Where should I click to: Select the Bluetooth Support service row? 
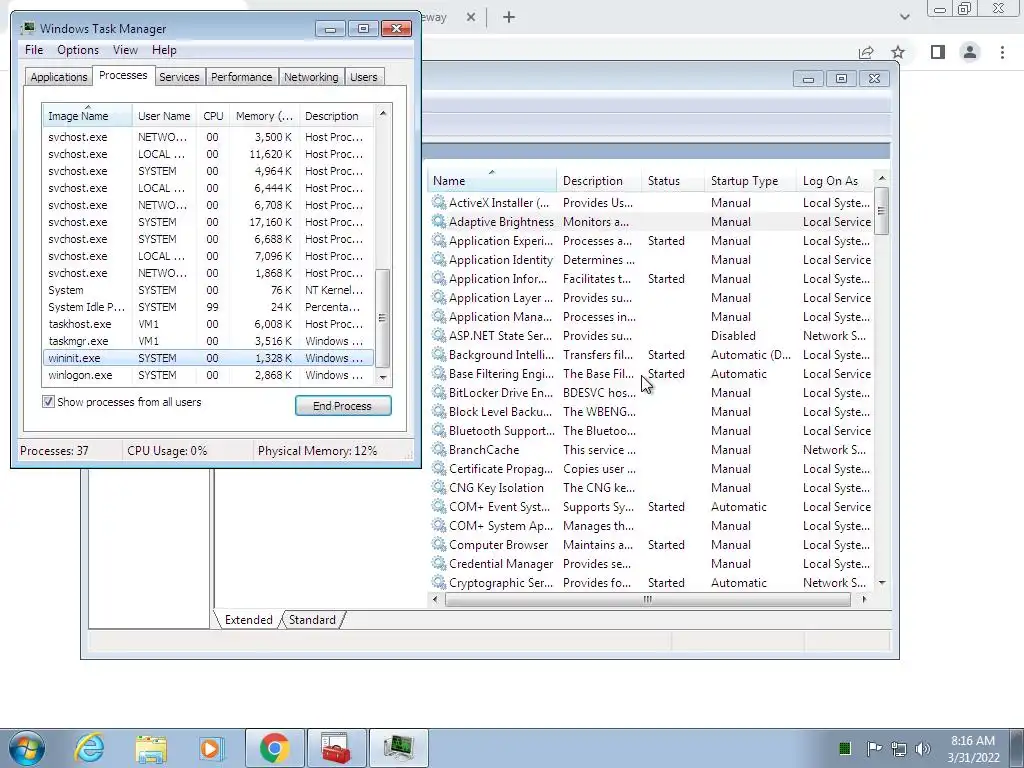click(651, 431)
